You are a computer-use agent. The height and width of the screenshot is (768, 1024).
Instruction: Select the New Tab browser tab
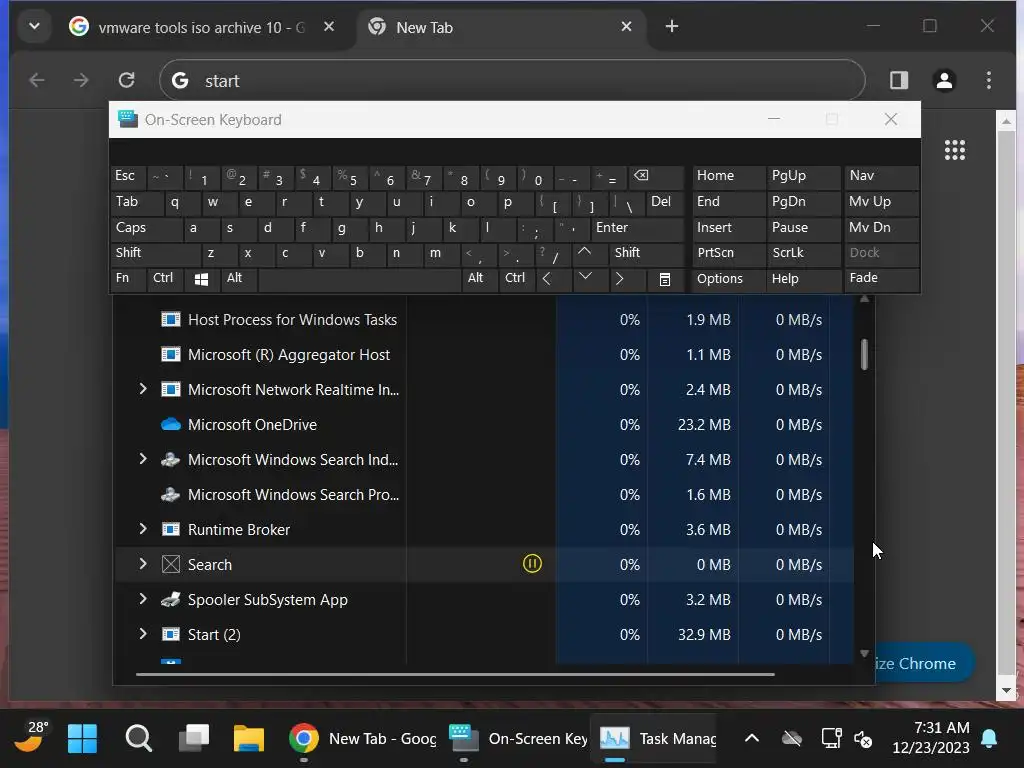click(500, 27)
